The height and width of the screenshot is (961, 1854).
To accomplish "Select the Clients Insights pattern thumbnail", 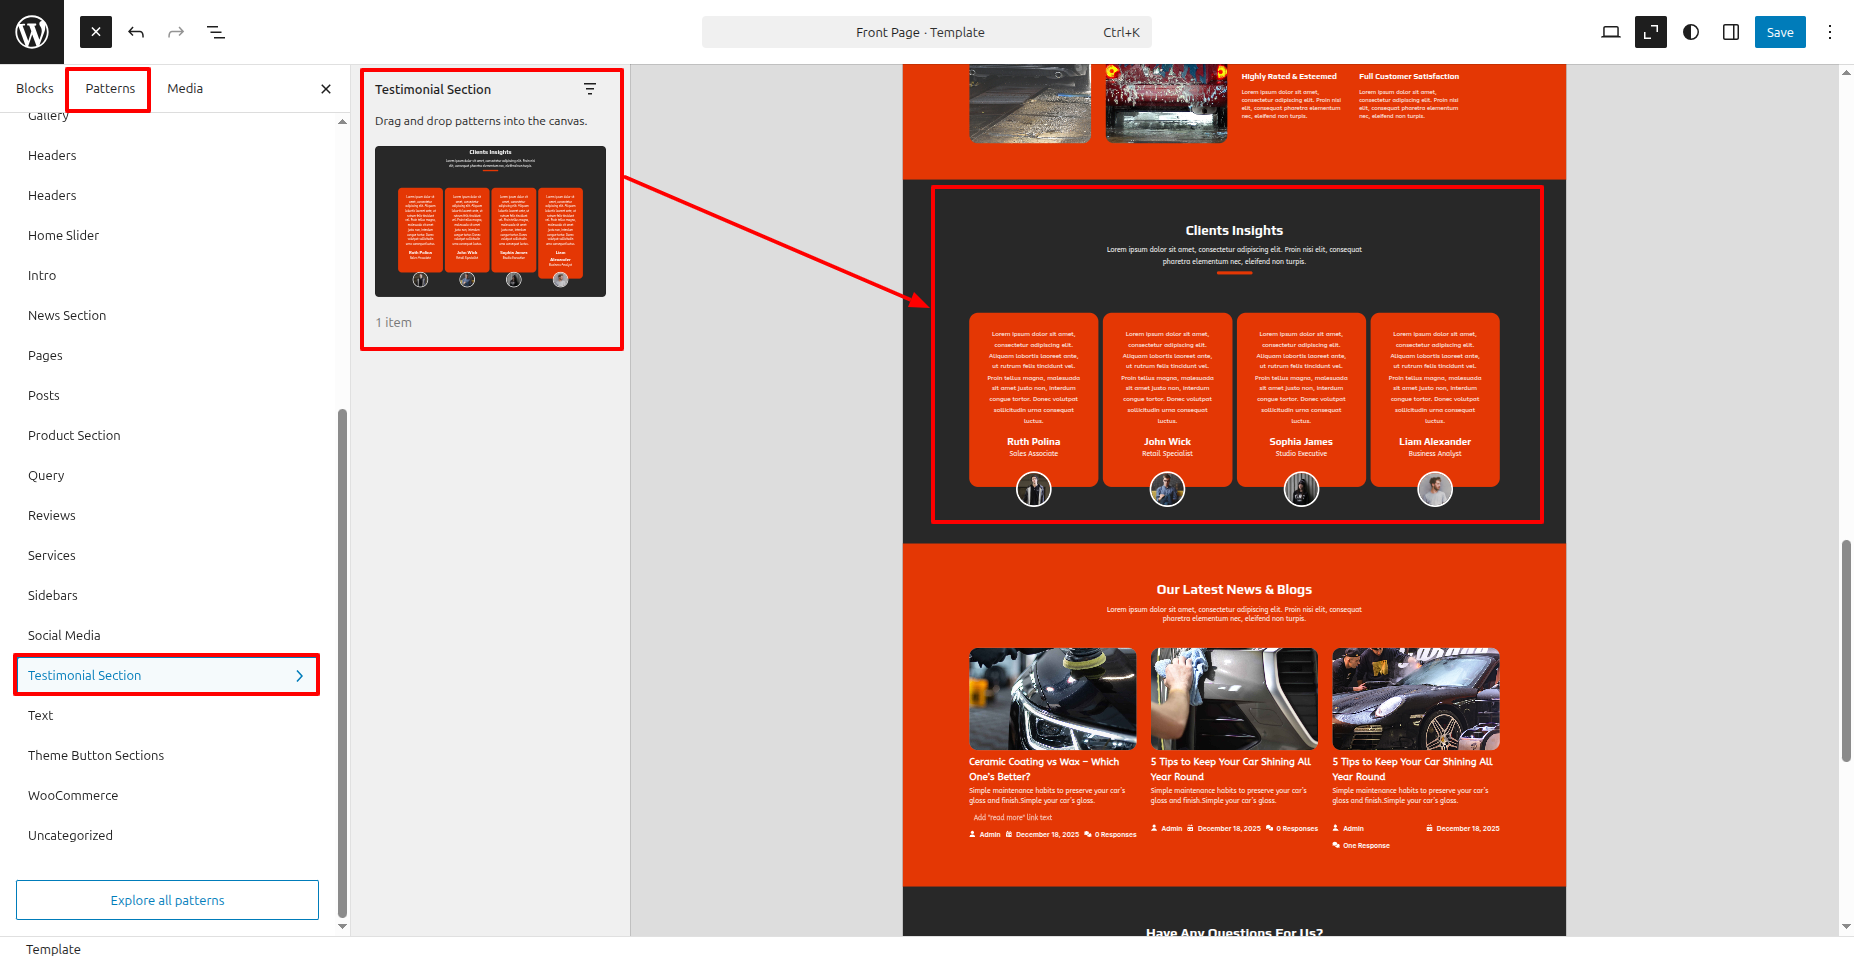I will click(x=490, y=221).
